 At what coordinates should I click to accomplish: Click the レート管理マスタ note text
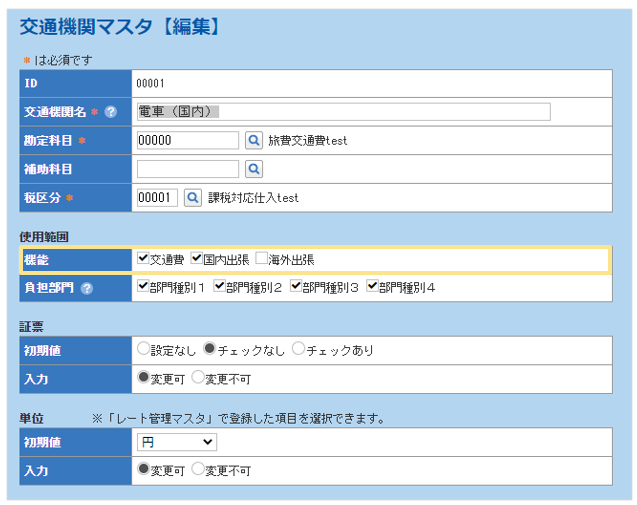(x=238, y=418)
